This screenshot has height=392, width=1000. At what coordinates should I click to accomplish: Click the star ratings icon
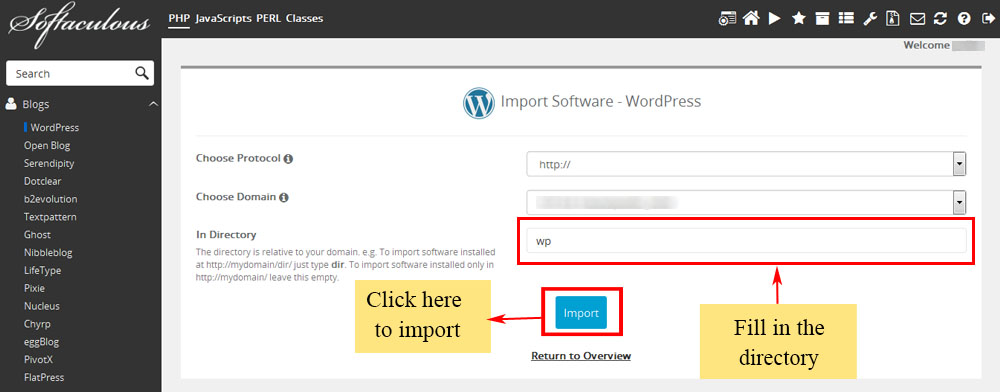click(798, 18)
